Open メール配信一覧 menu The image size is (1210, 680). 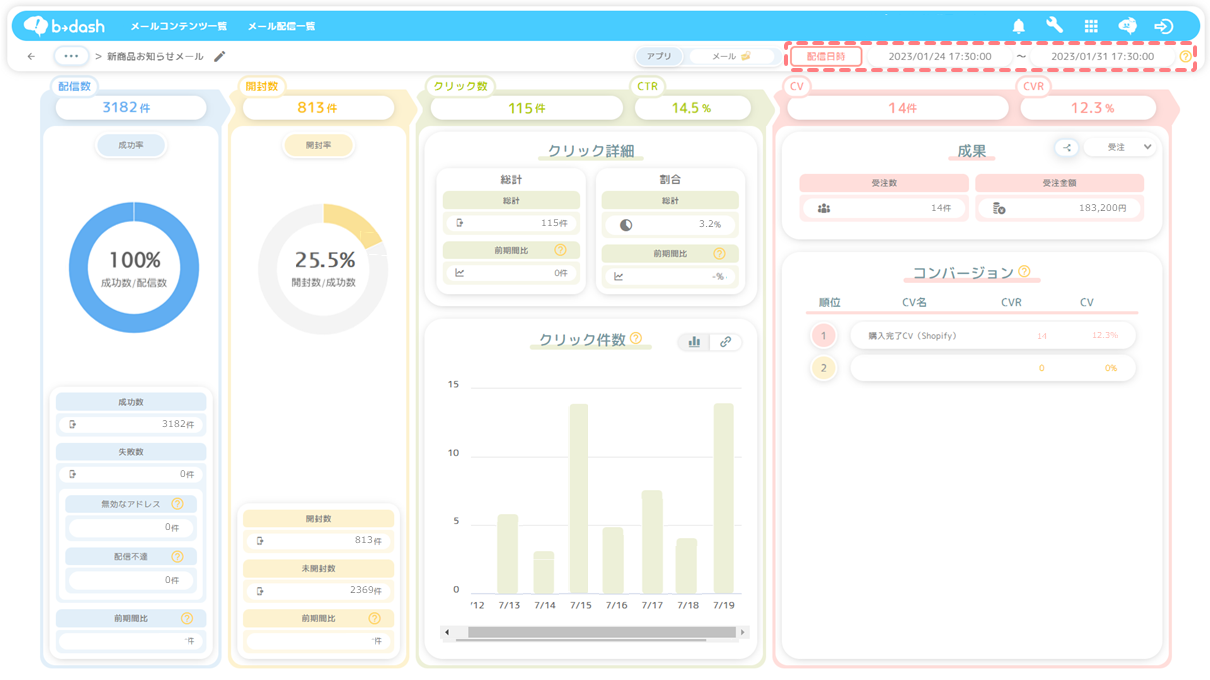[x=281, y=27]
